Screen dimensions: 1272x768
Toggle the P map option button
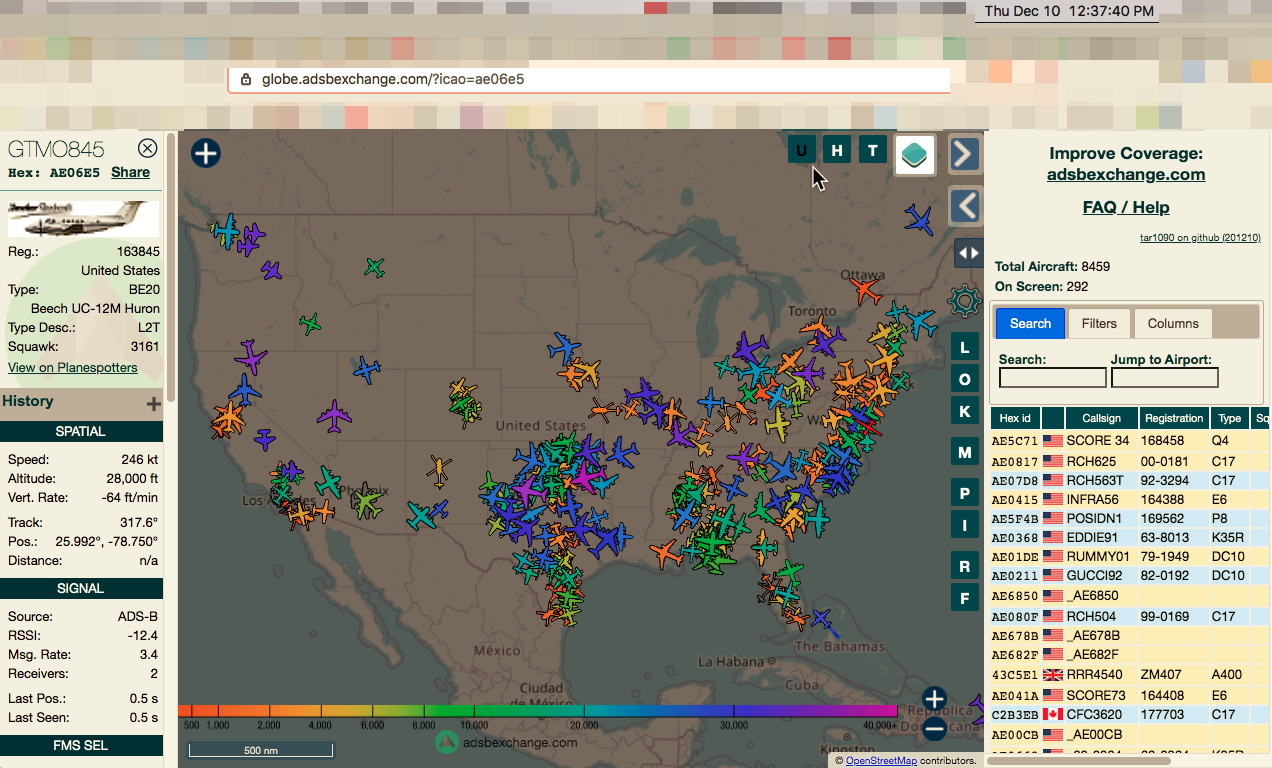click(965, 494)
